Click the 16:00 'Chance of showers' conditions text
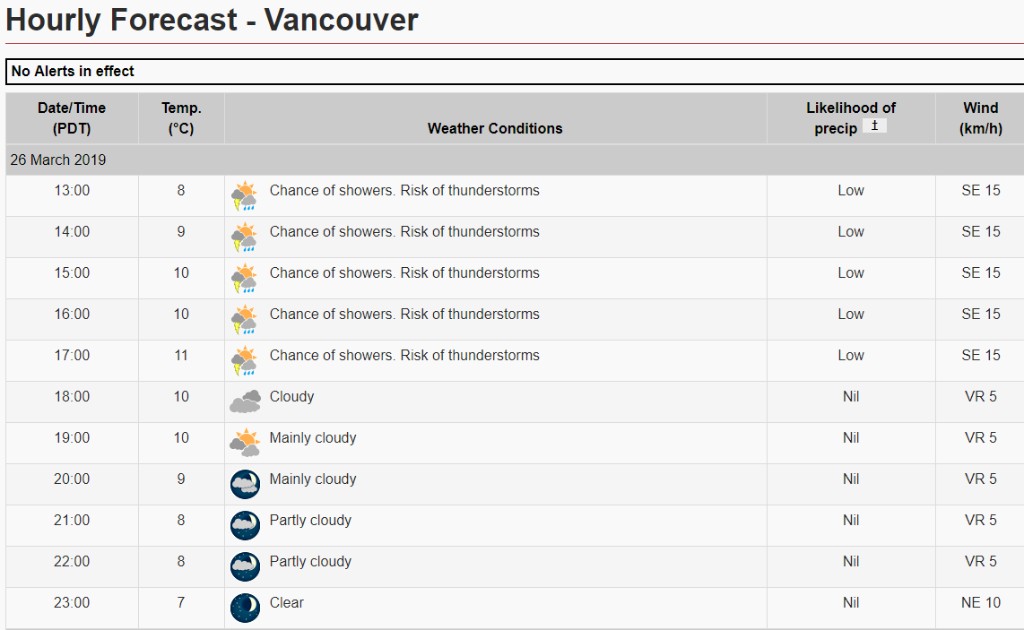This screenshot has height=630, width=1024. 404,314
